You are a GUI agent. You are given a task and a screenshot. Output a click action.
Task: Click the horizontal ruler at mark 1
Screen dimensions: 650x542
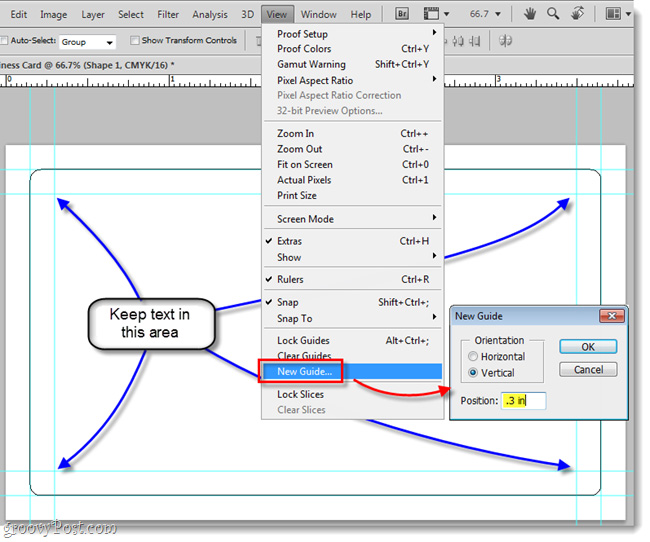tap(171, 81)
